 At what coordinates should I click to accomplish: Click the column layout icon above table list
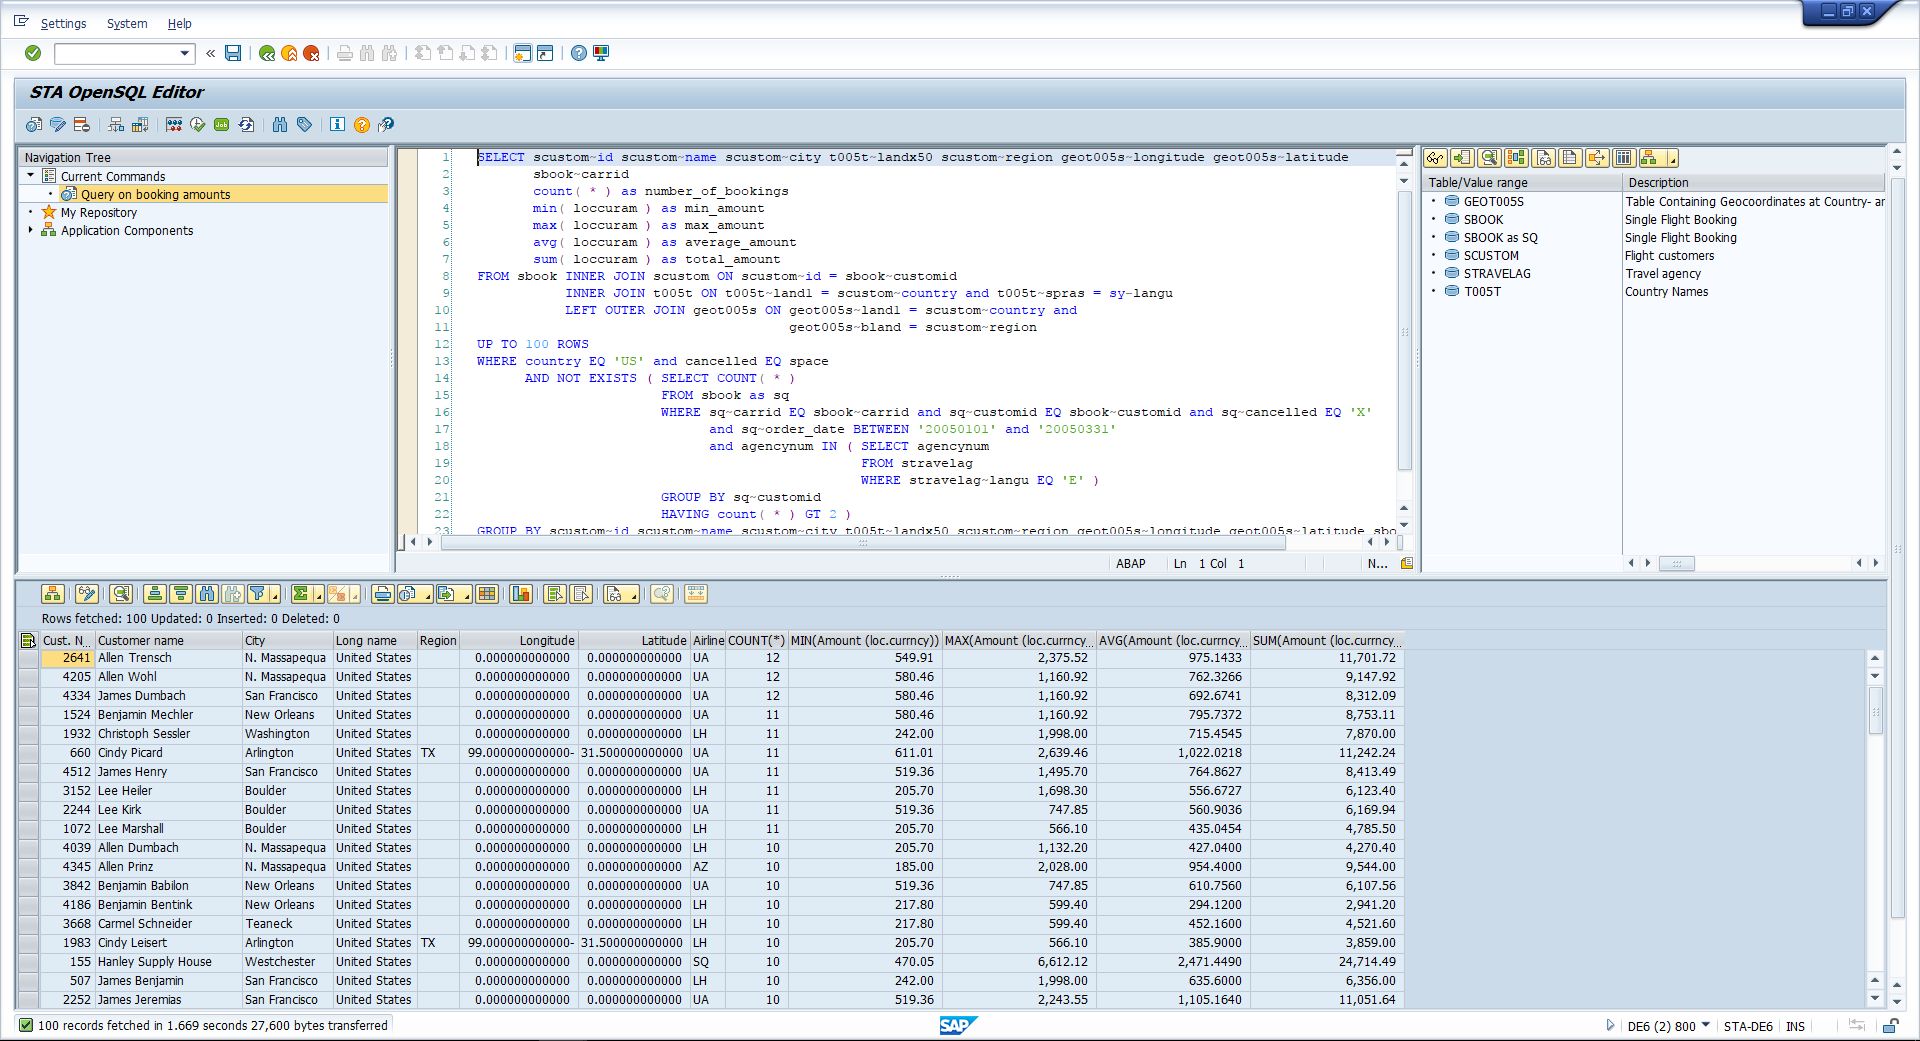pyautogui.click(x=1624, y=158)
